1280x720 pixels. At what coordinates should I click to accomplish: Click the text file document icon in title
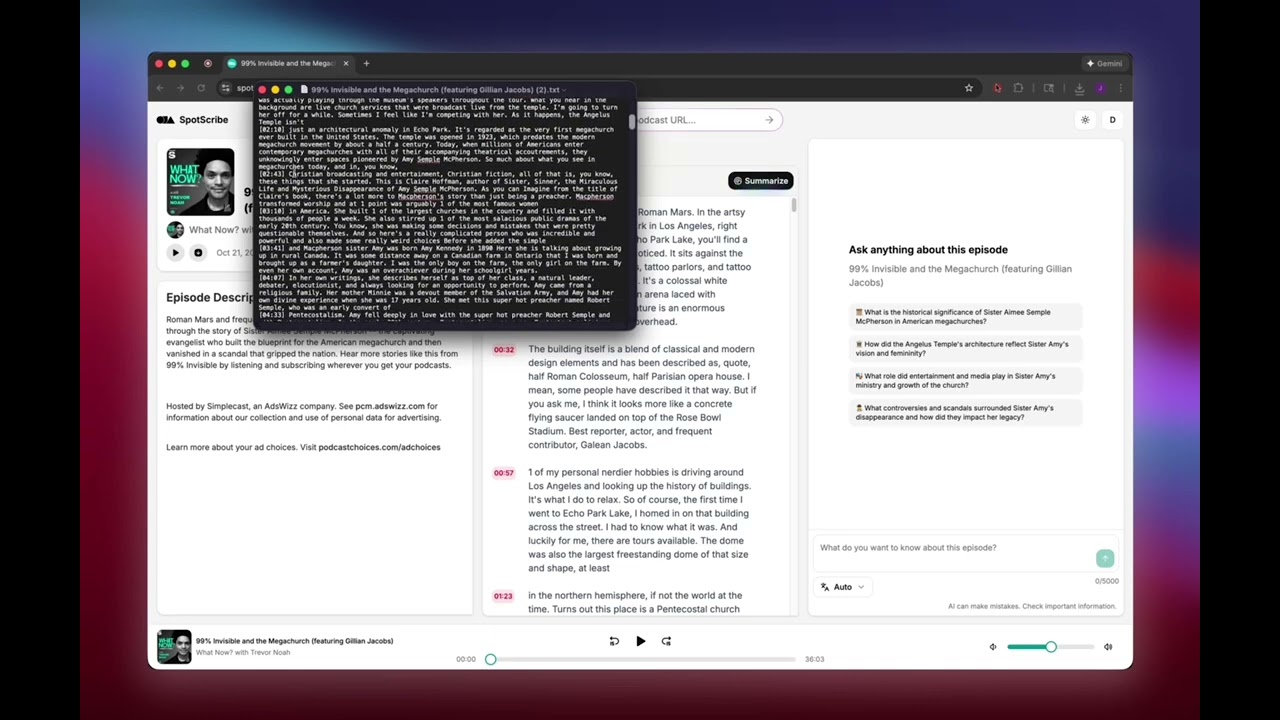tap(304, 90)
